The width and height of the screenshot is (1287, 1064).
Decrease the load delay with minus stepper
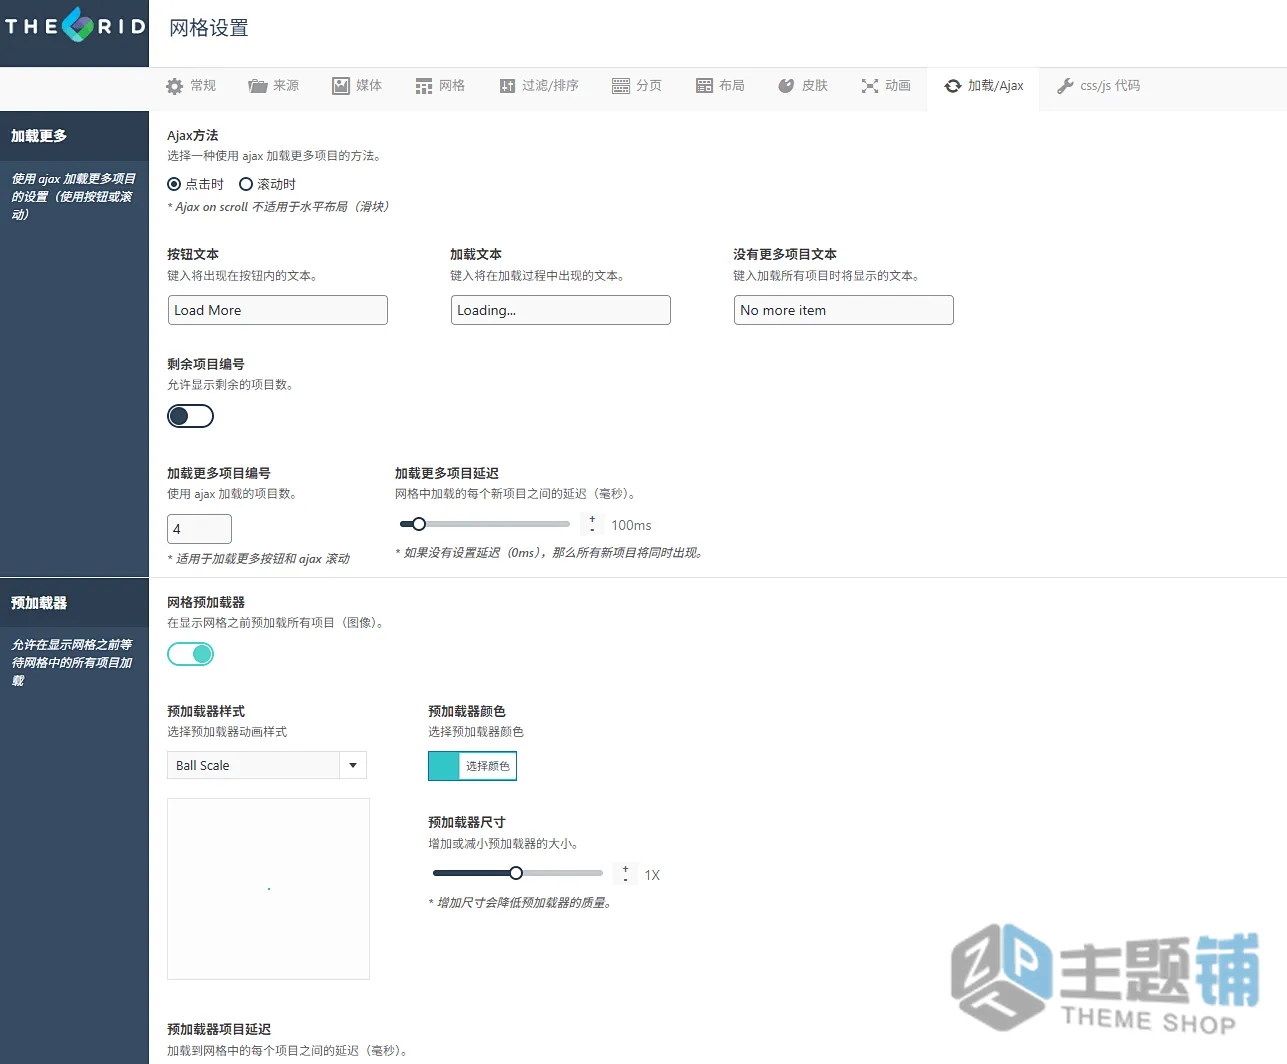coord(592,530)
